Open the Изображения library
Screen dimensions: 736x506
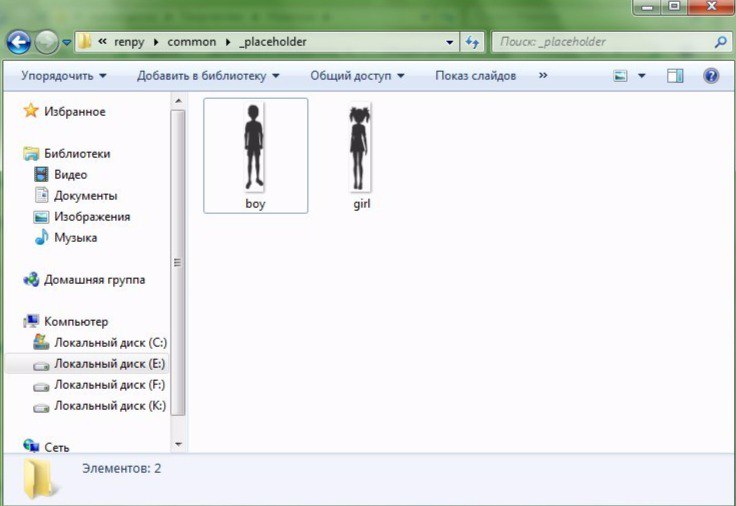92,217
